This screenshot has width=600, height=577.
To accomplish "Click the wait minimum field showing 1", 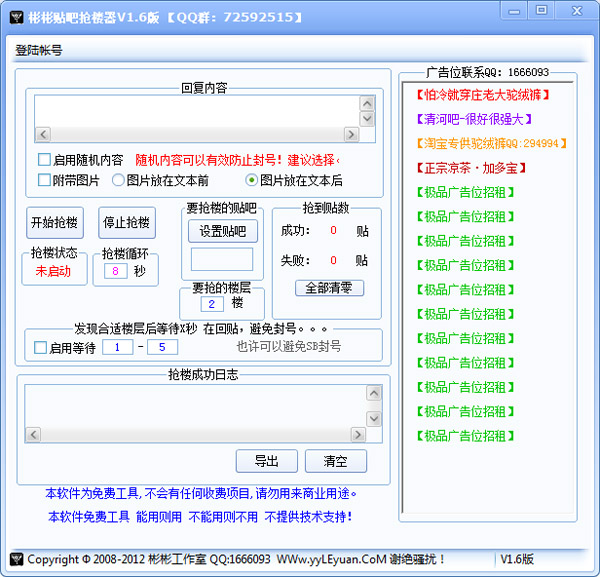I will pos(117,347).
